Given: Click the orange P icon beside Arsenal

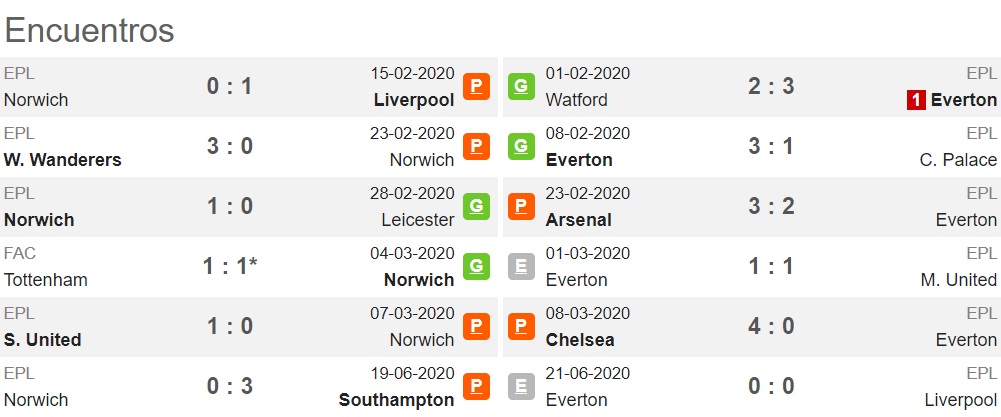Looking at the screenshot, I should (x=521, y=206).
